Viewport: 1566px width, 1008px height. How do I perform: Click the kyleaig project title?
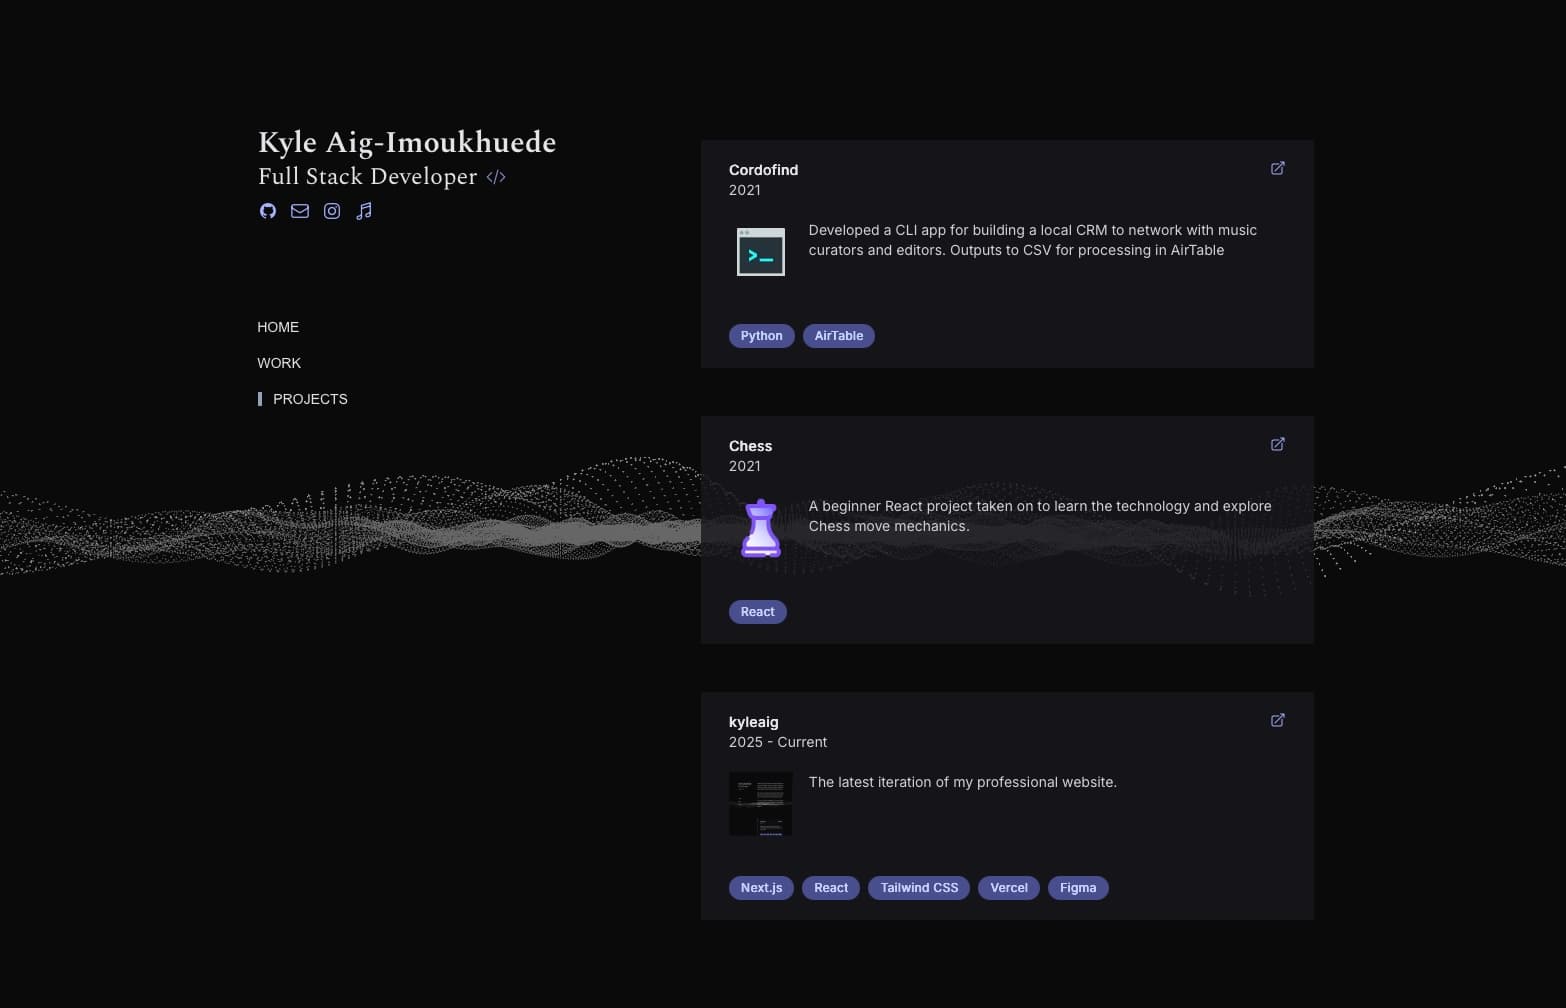click(753, 722)
